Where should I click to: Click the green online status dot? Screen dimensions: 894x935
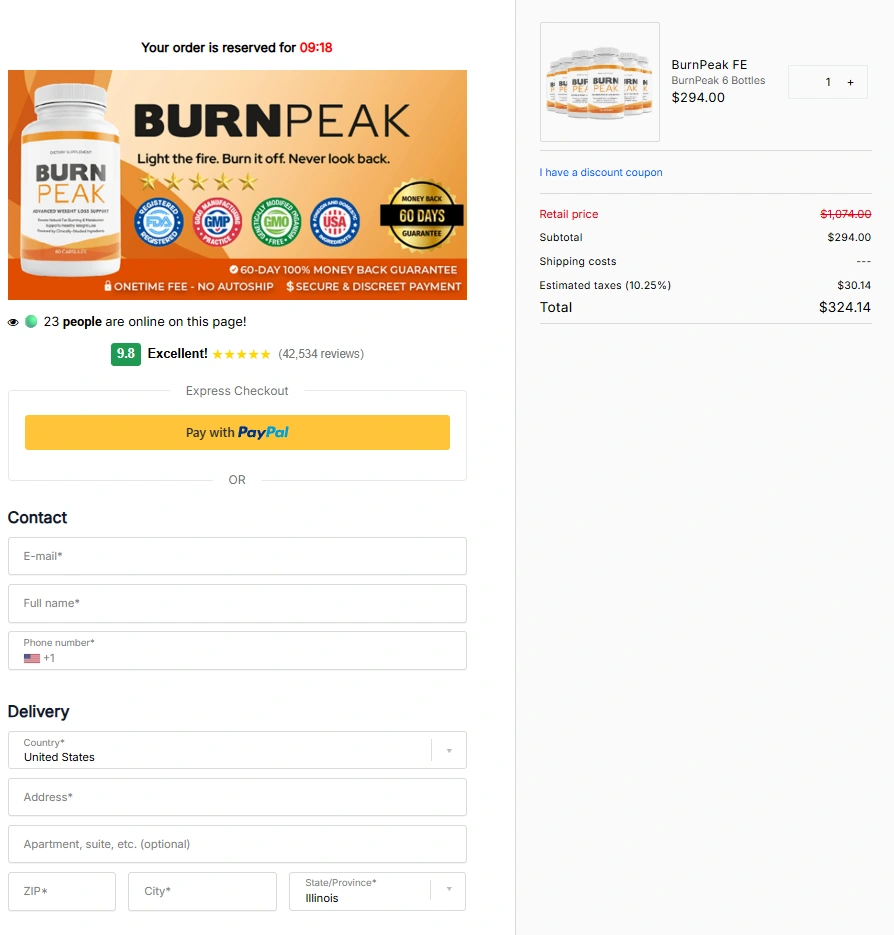(31, 321)
